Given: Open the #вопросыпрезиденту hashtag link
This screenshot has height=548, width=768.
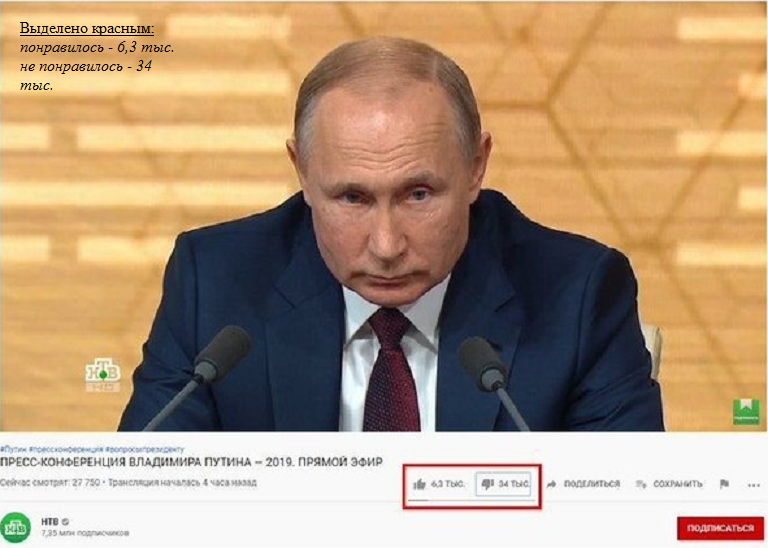Looking at the screenshot, I should (144, 449).
